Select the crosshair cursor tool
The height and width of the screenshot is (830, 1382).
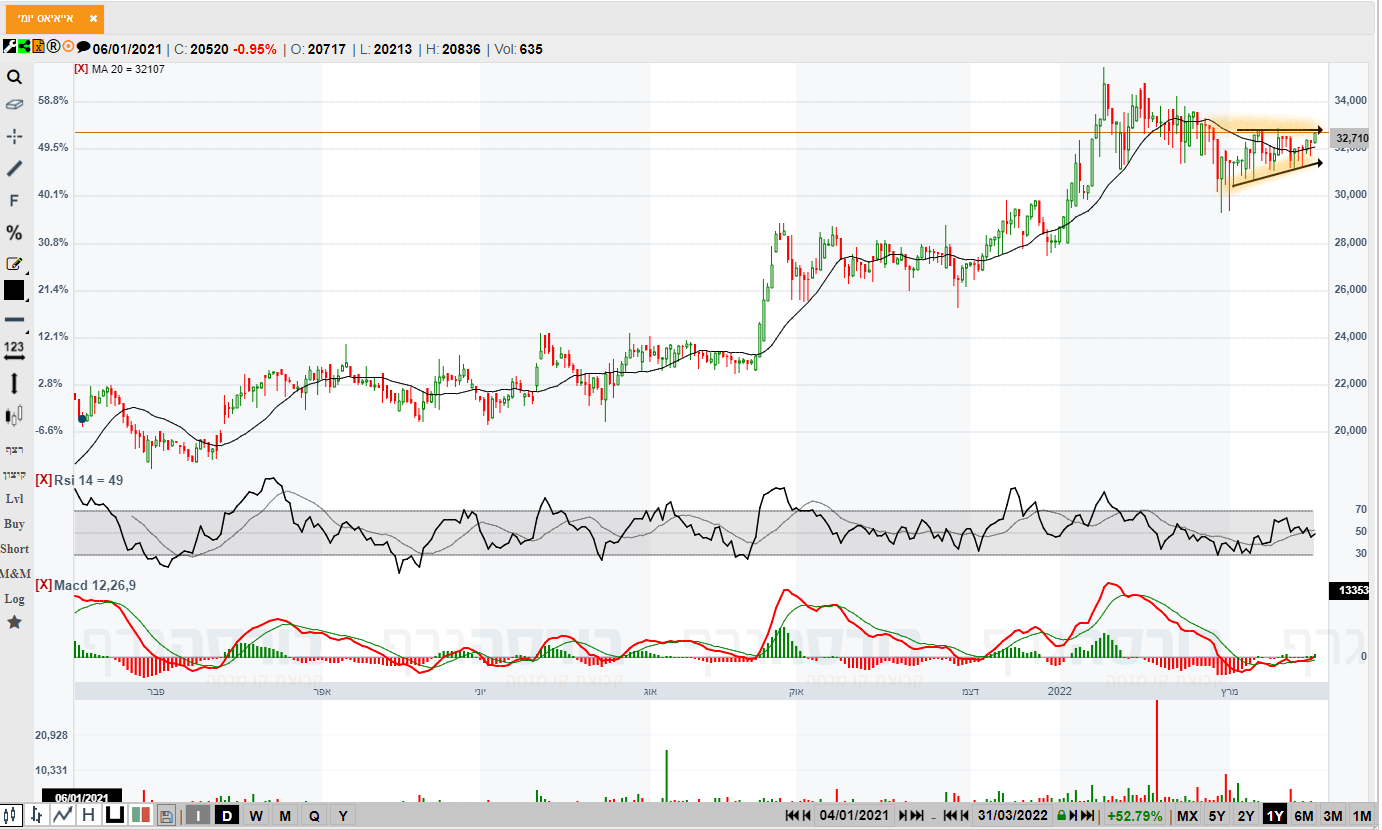click(14, 136)
